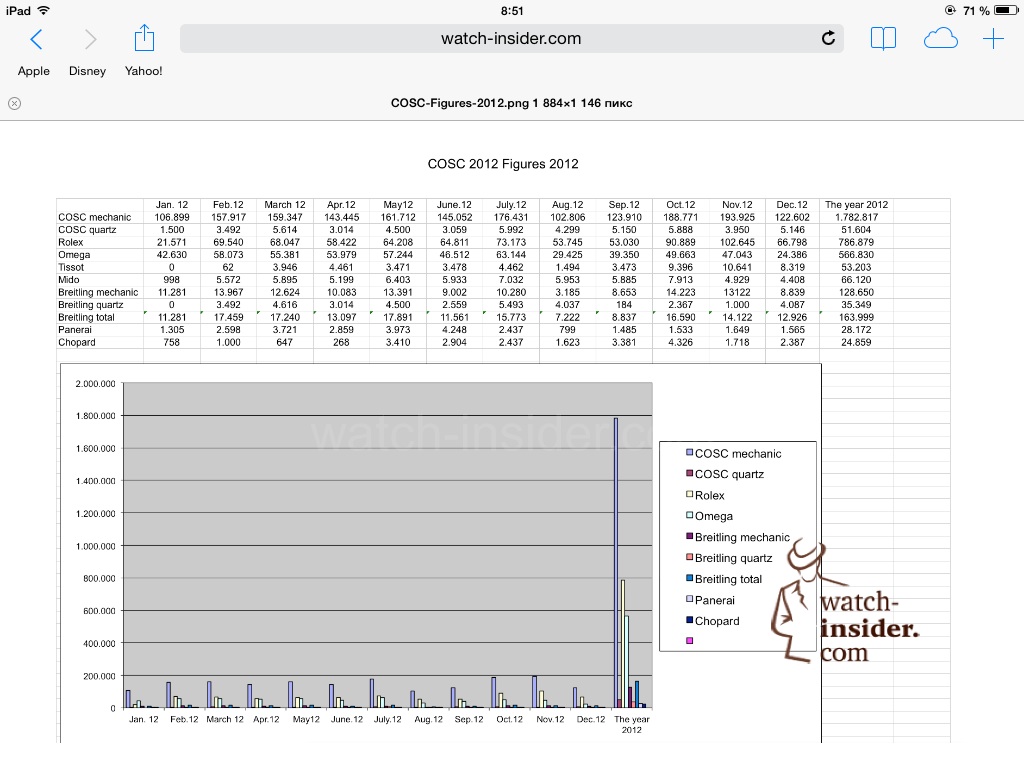Open the Apple bookmark

(34, 71)
